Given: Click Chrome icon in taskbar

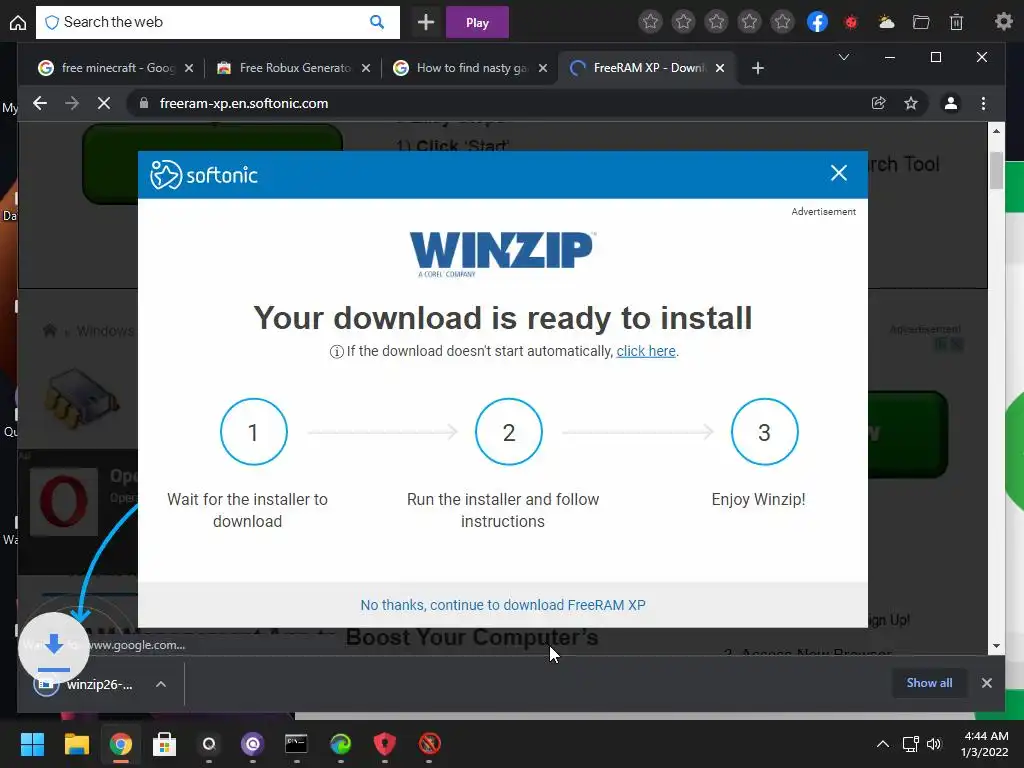Looking at the screenshot, I should click(121, 744).
